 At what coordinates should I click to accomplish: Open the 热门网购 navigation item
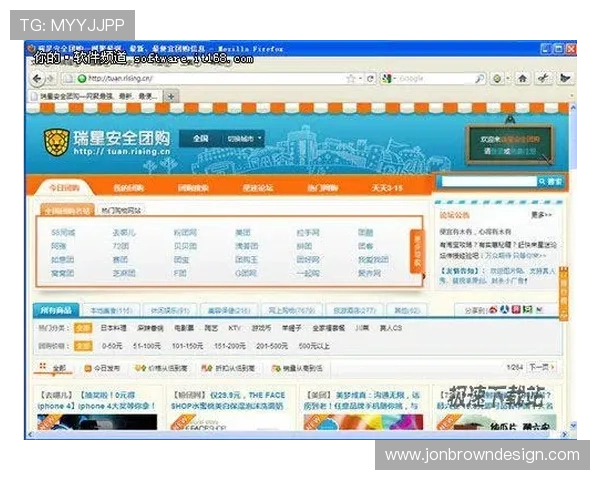pyautogui.click(x=322, y=188)
